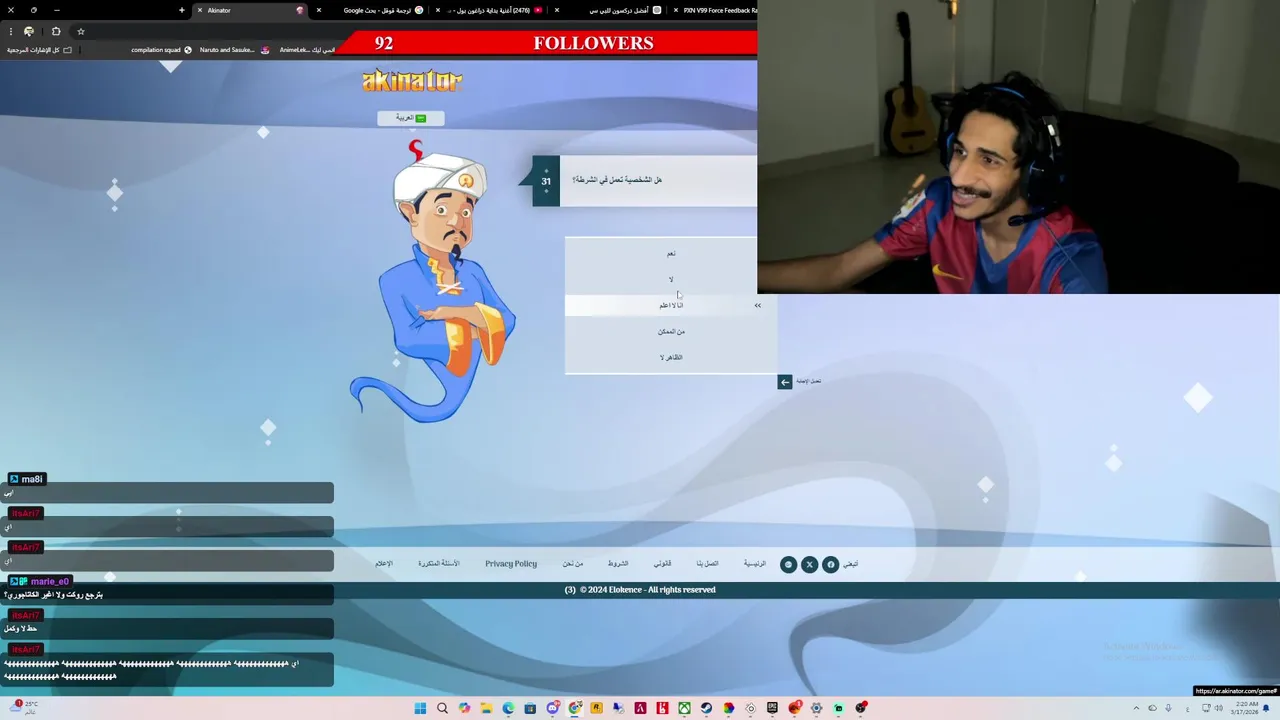The image size is (1280, 720).
Task: Answer نعم (Yes) to the question
Action: click(671, 253)
